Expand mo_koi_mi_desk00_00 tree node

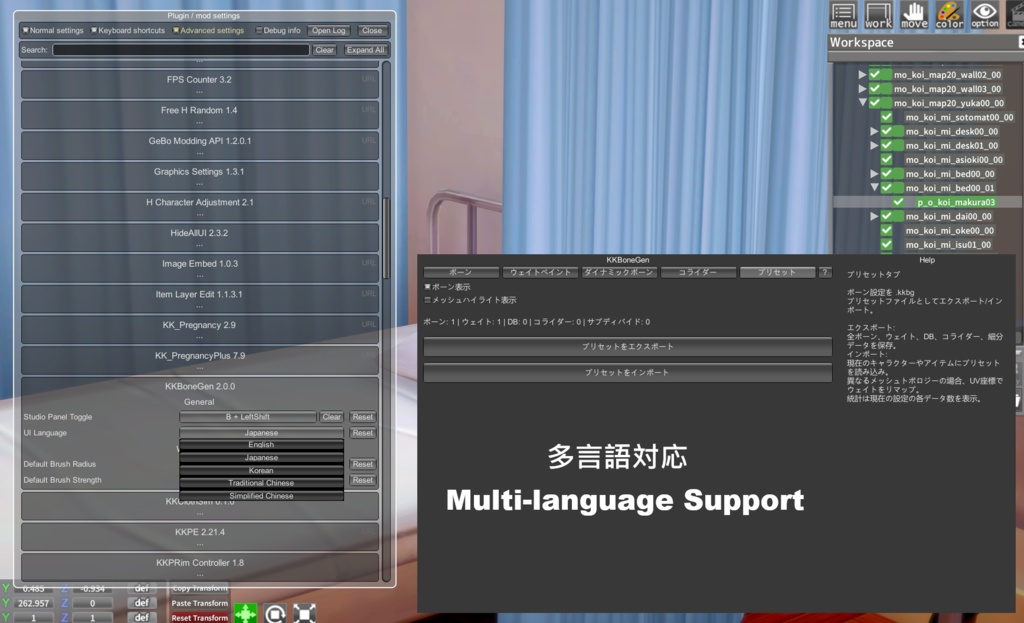(x=874, y=131)
